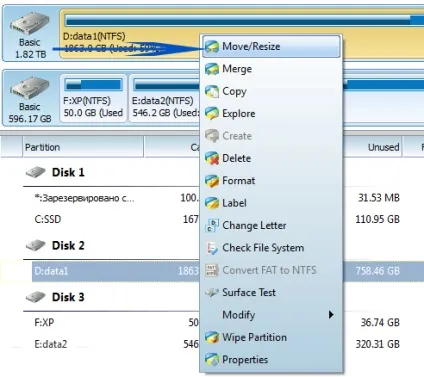Screen dimensions: 424x377
Task: Select Wipe Partition menu entry
Action: (272, 337)
